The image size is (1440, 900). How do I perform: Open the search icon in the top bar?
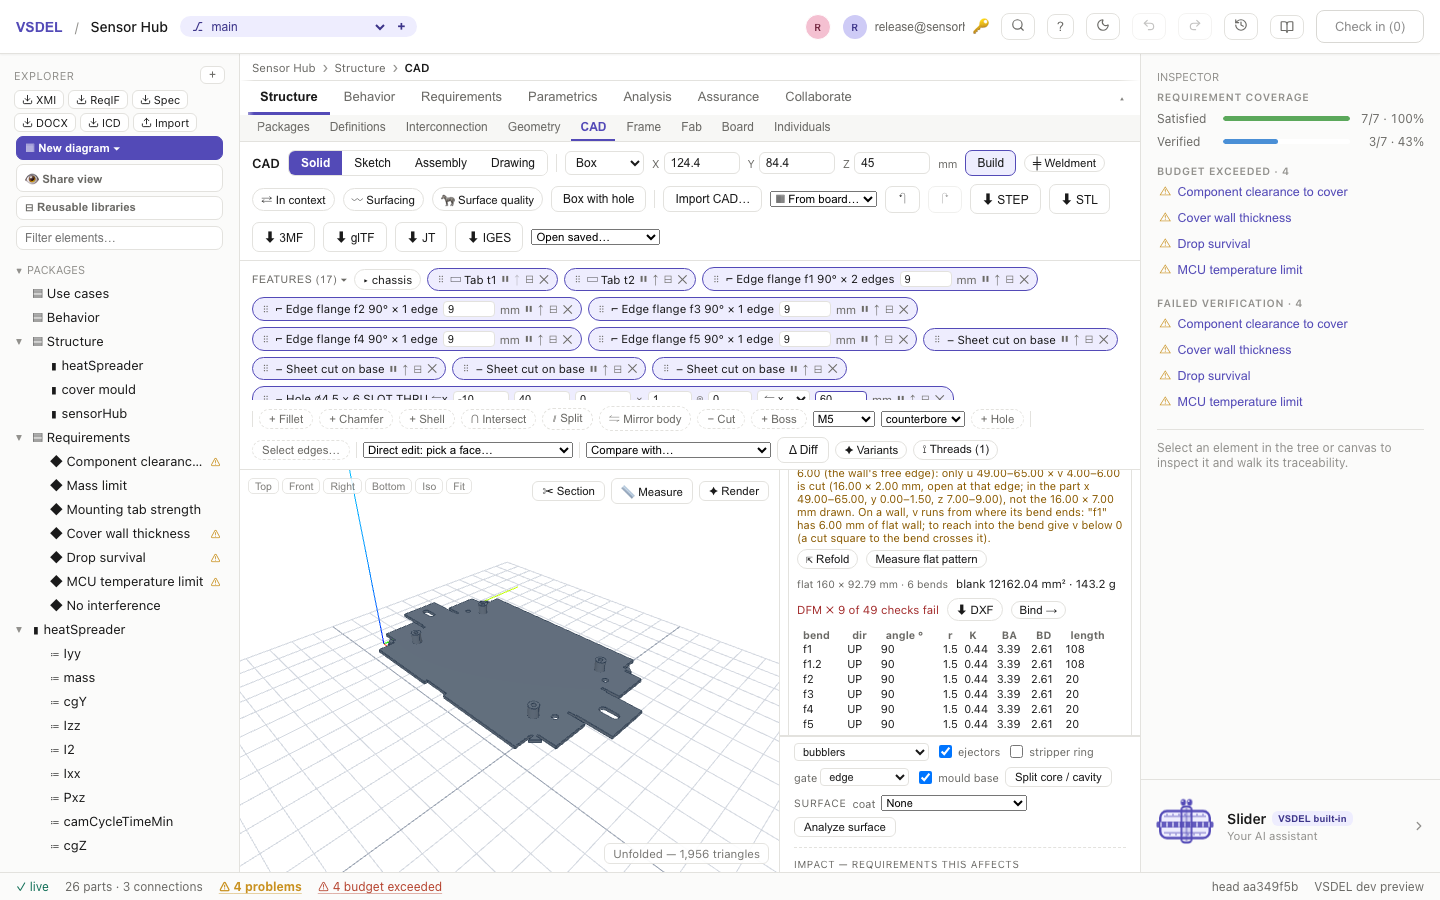tap(1018, 27)
